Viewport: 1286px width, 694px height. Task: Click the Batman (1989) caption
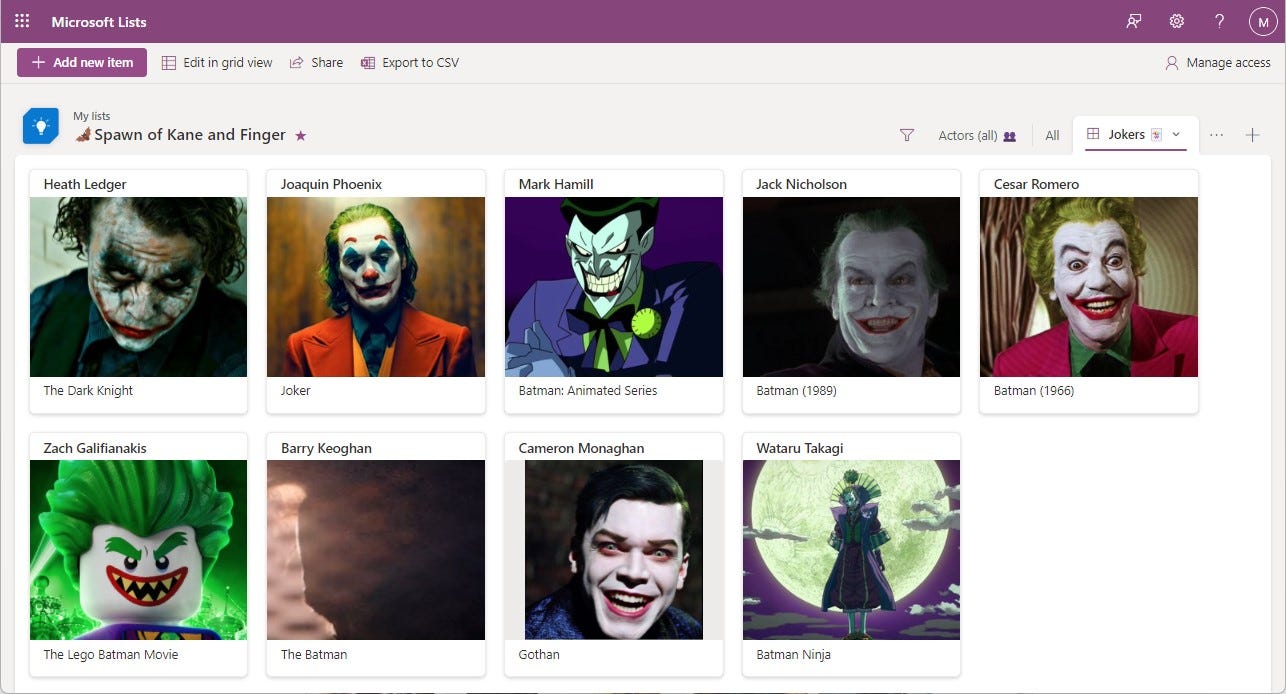(x=796, y=391)
